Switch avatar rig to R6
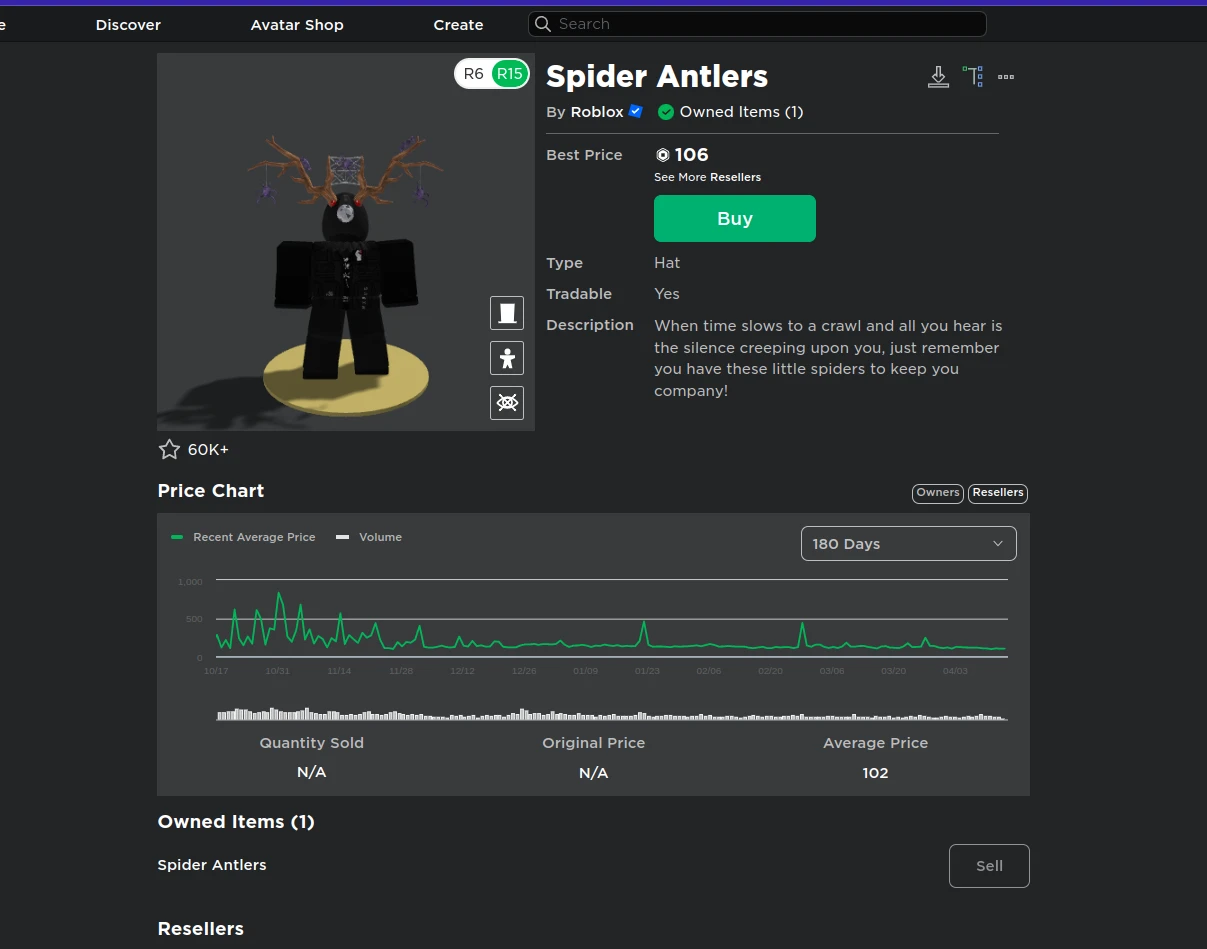Image resolution: width=1207 pixels, height=949 pixels. click(474, 74)
